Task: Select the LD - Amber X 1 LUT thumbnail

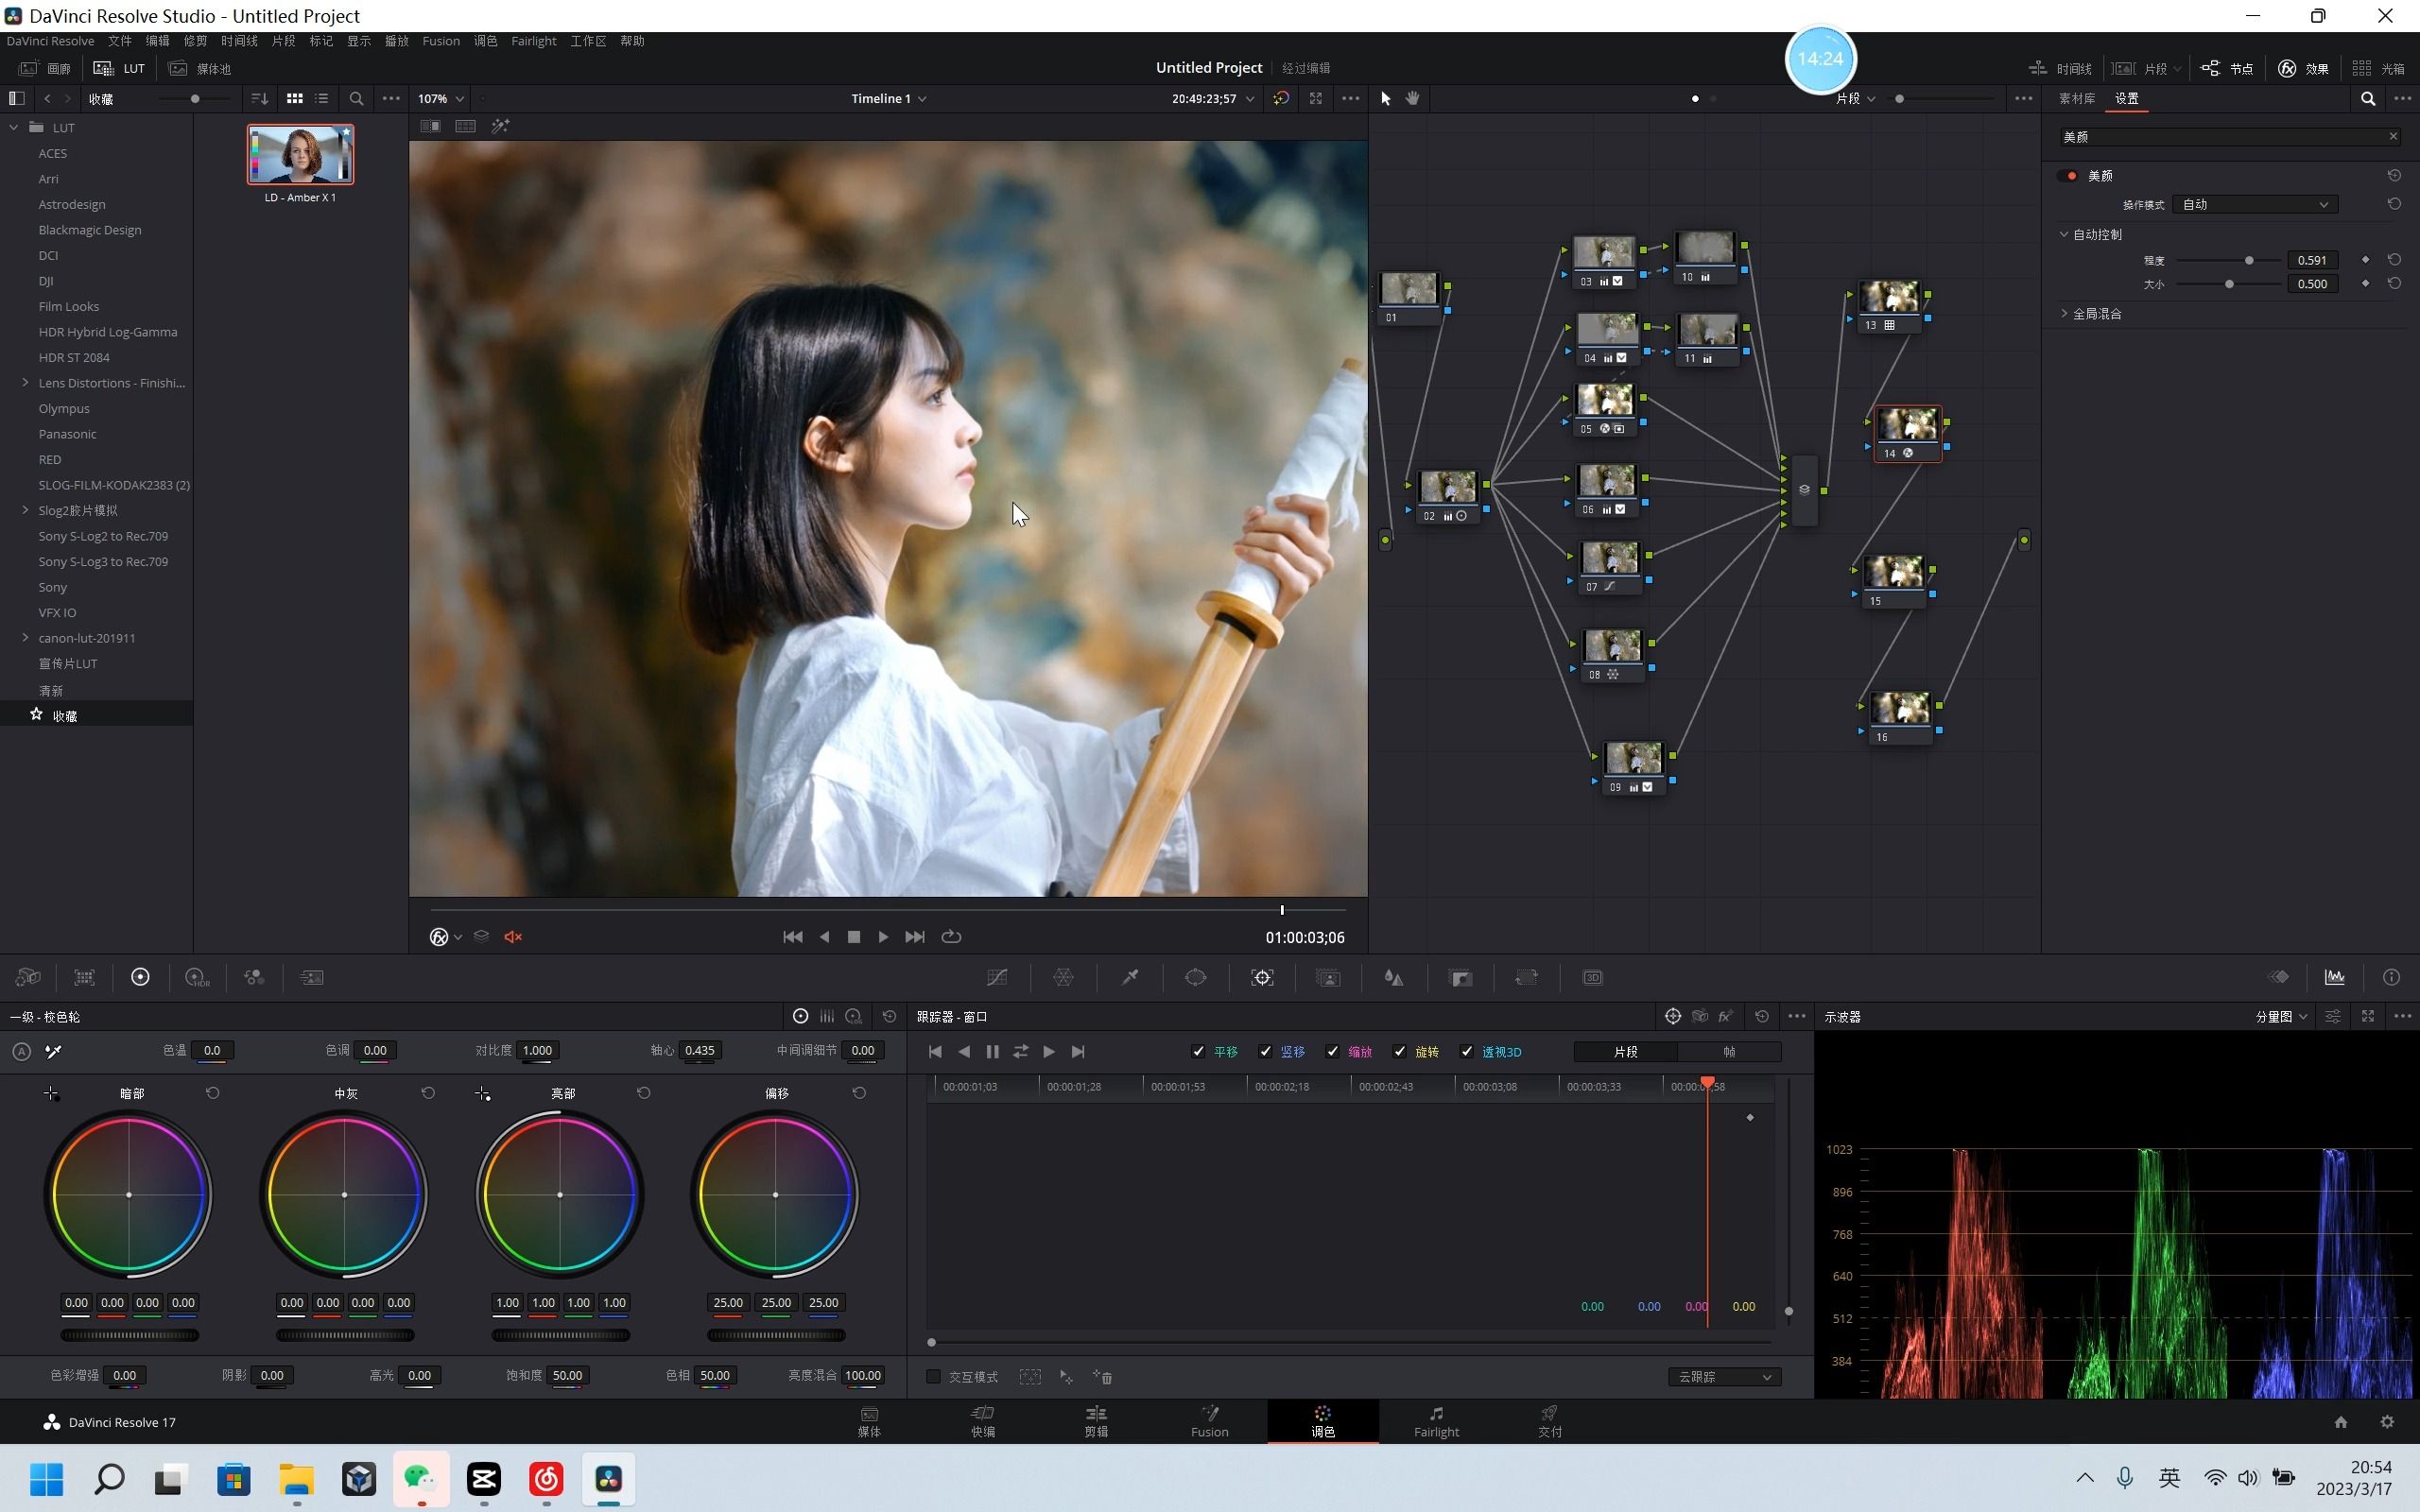Action: coord(300,155)
